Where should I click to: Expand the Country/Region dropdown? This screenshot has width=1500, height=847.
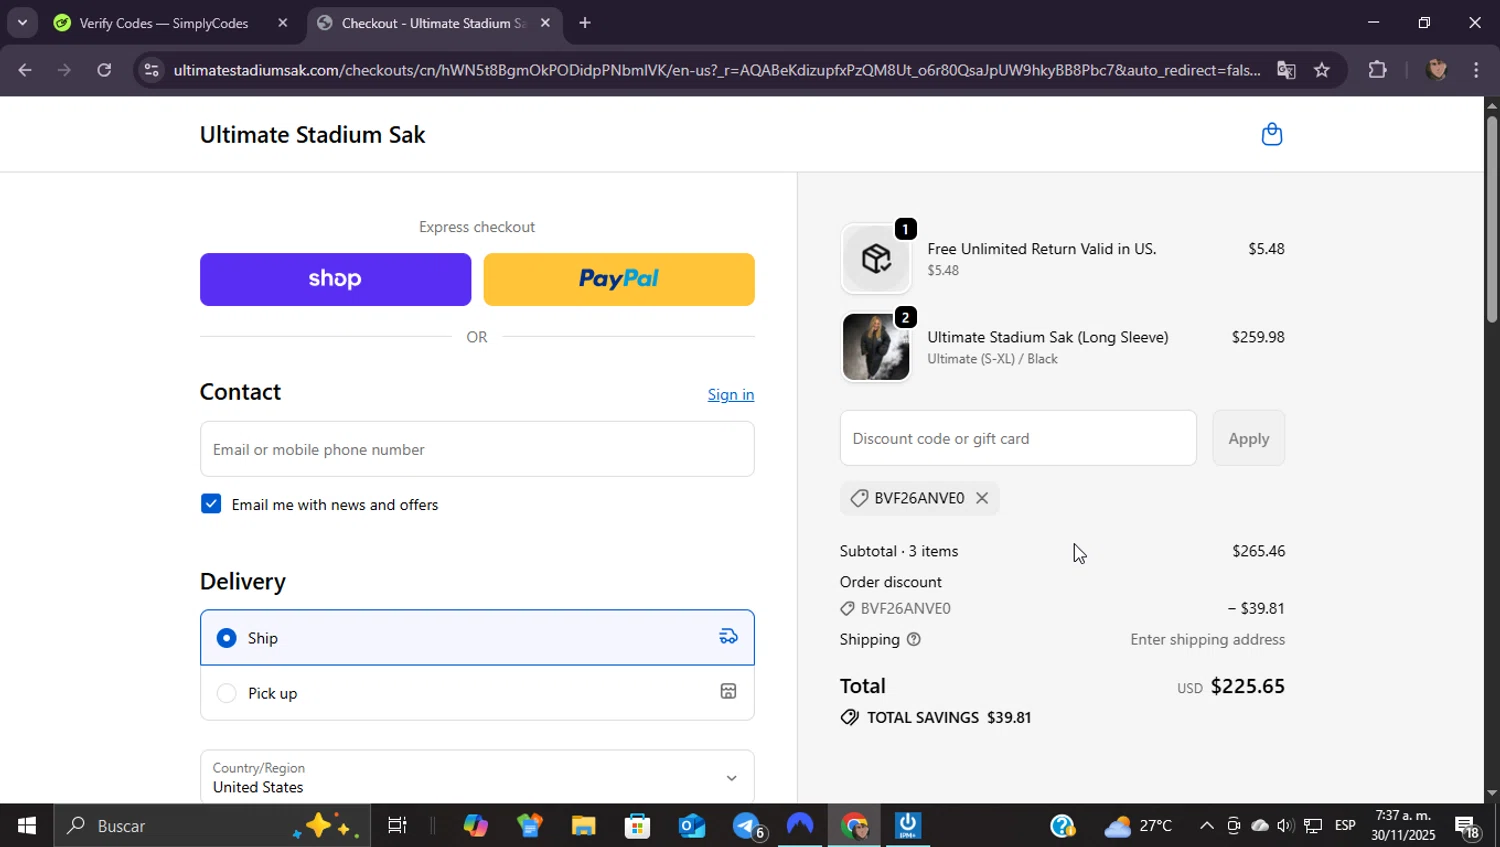tap(477, 777)
